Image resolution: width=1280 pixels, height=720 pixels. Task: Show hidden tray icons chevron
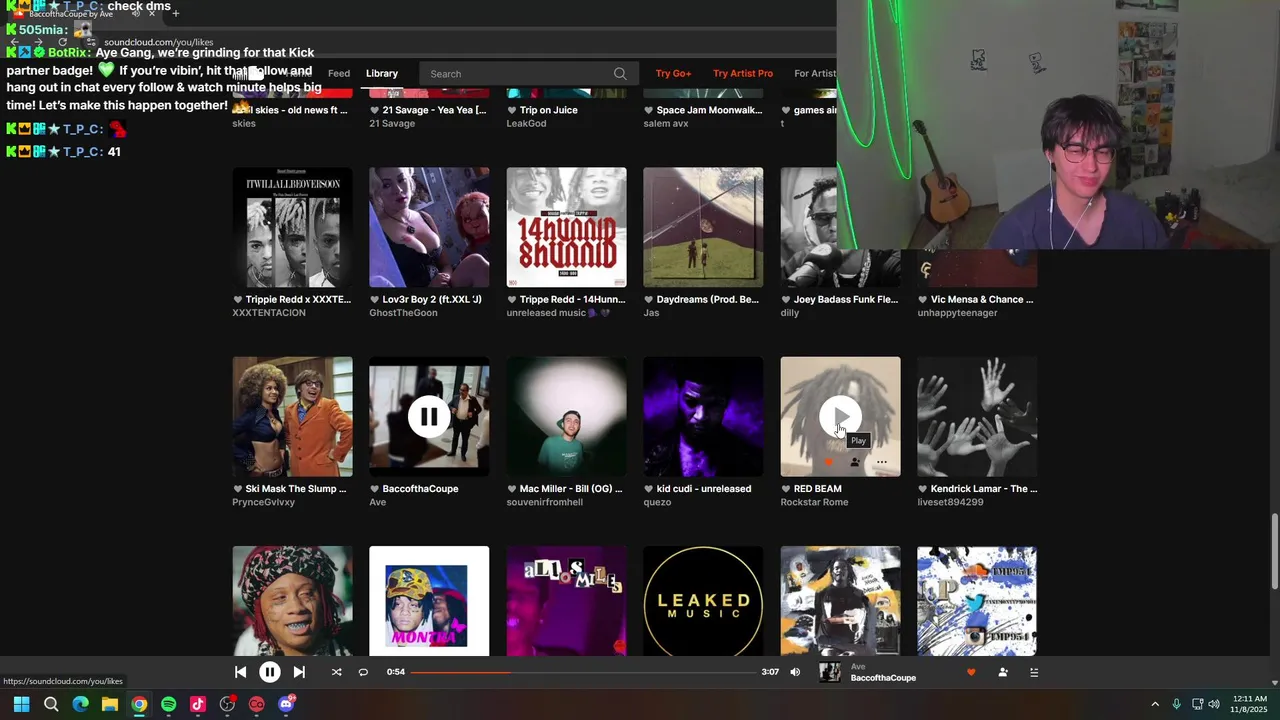pyautogui.click(x=1155, y=704)
